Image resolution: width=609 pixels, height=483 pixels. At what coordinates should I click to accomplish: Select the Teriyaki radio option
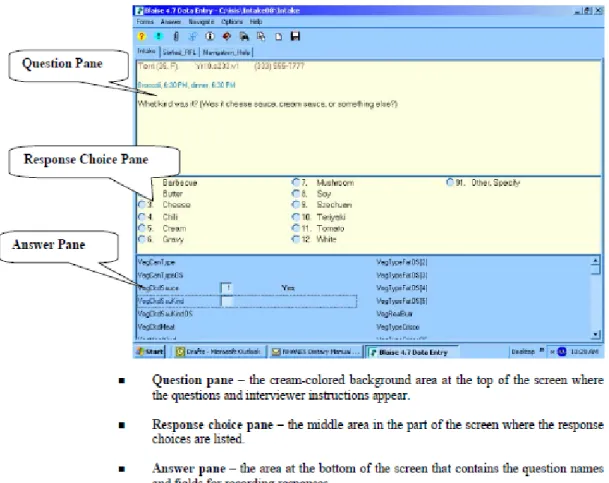click(x=296, y=217)
